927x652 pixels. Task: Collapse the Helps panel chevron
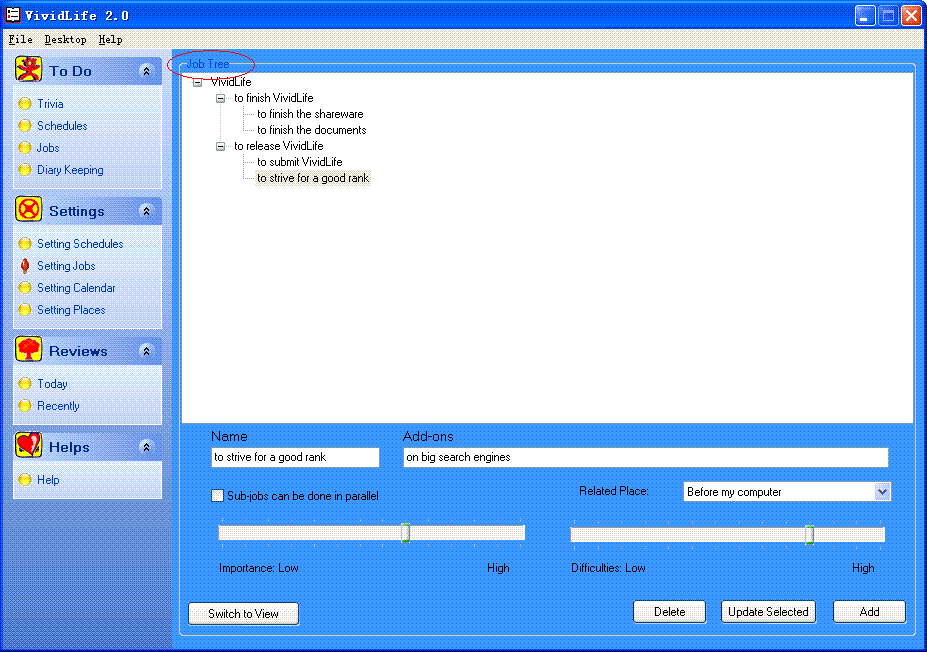146,447
